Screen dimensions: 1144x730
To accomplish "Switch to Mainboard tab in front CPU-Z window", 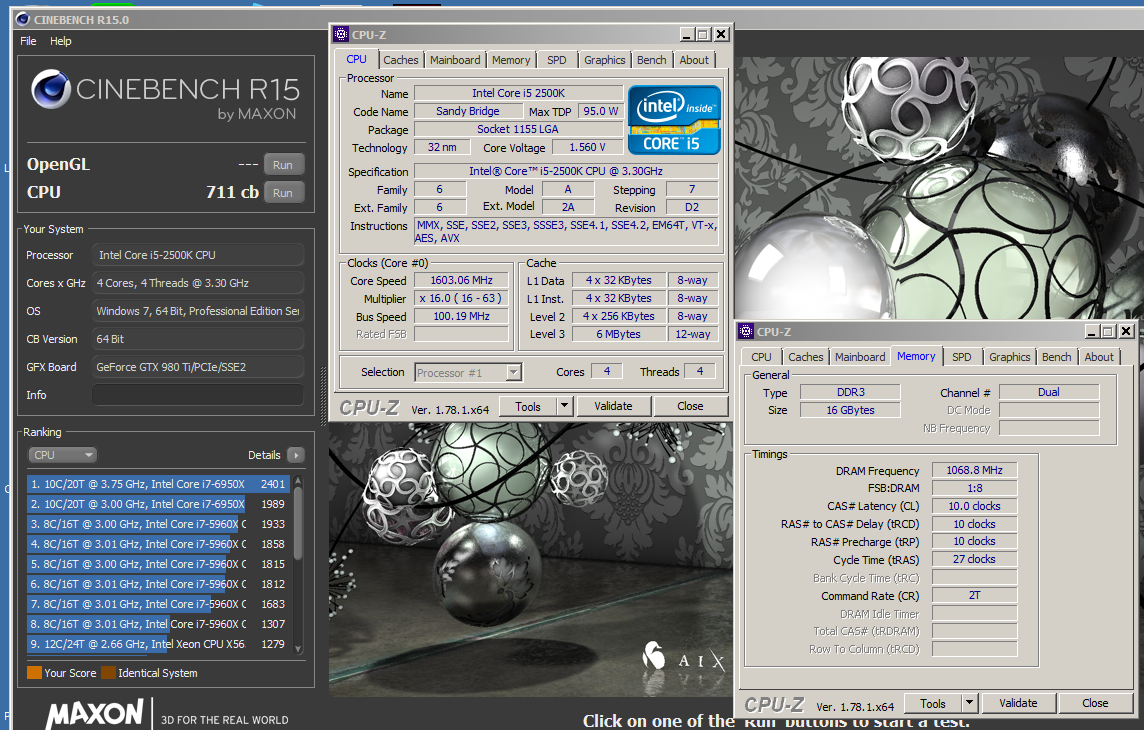I will (x=455, y=60).
